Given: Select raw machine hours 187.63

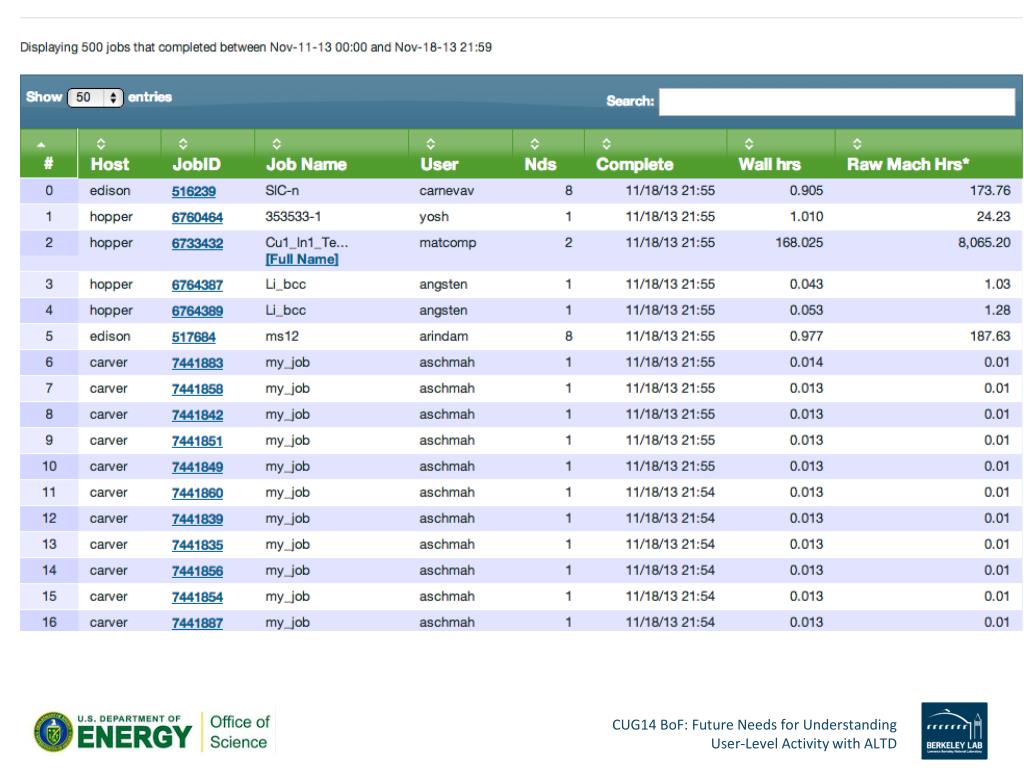Looking at the screenshot, I should point(990,336).
